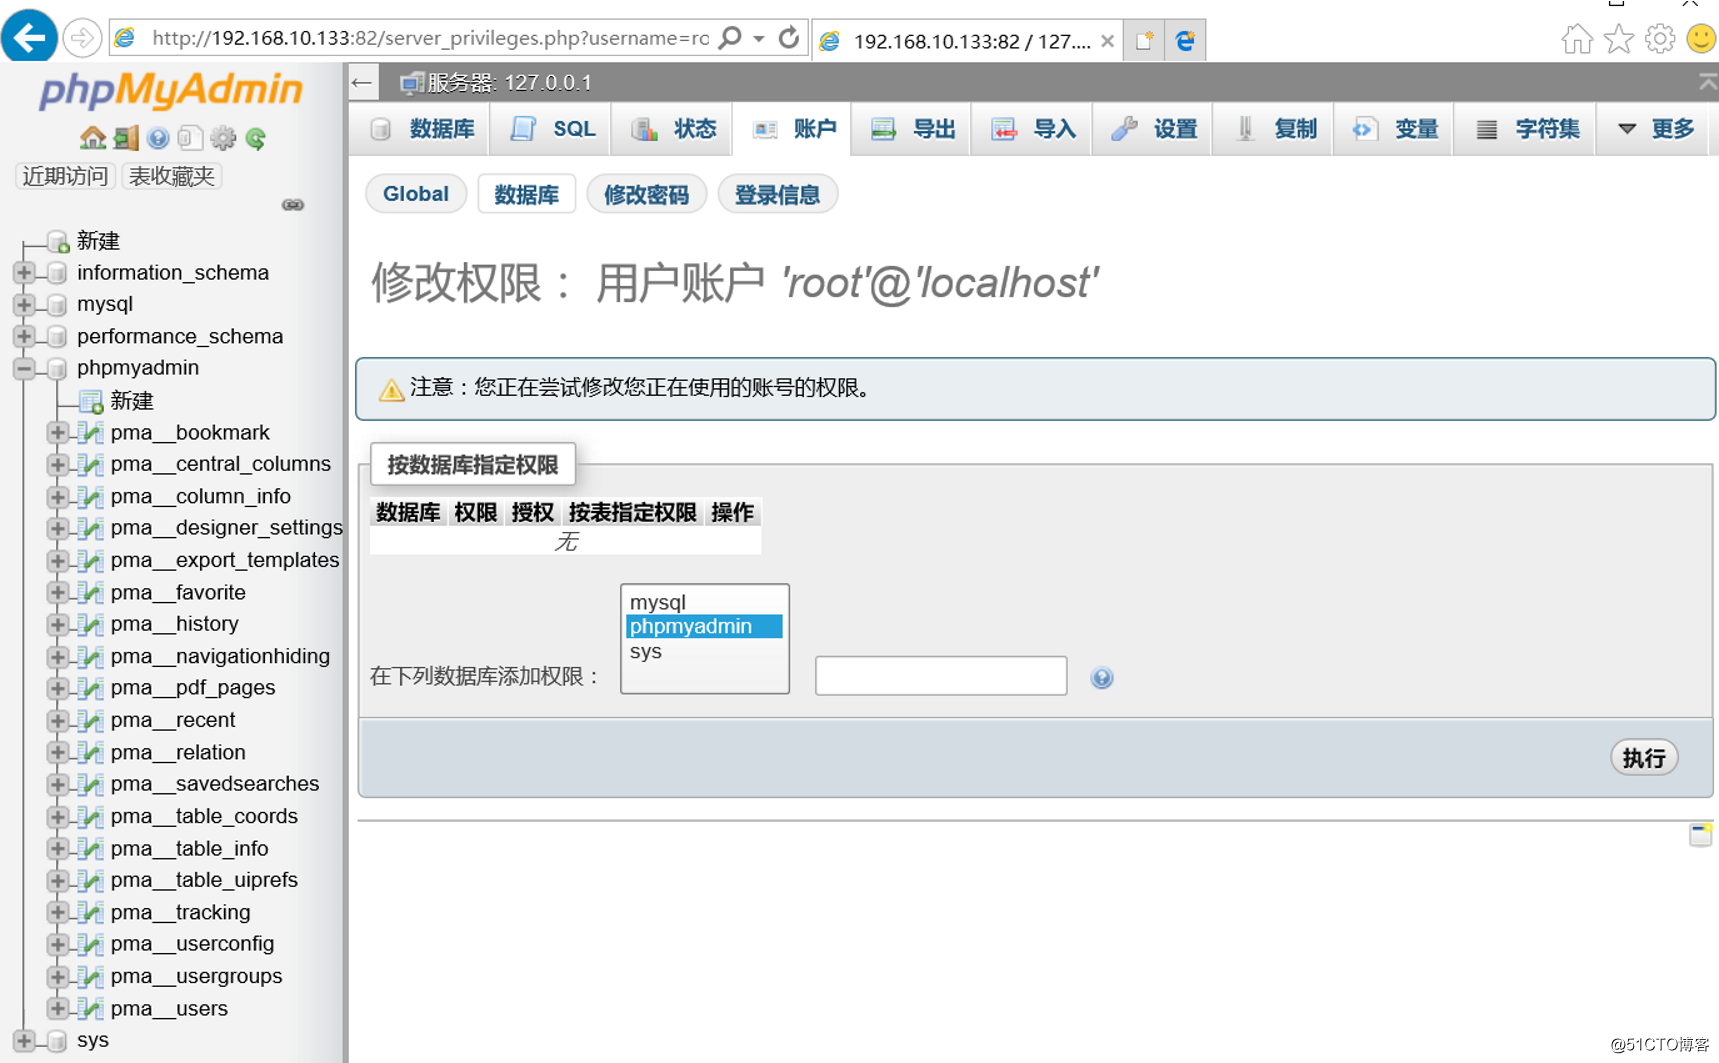Open the 更多 more menu
Image resolution: width=1719 pixels, height=1063 pixels.
(1655, 129)
